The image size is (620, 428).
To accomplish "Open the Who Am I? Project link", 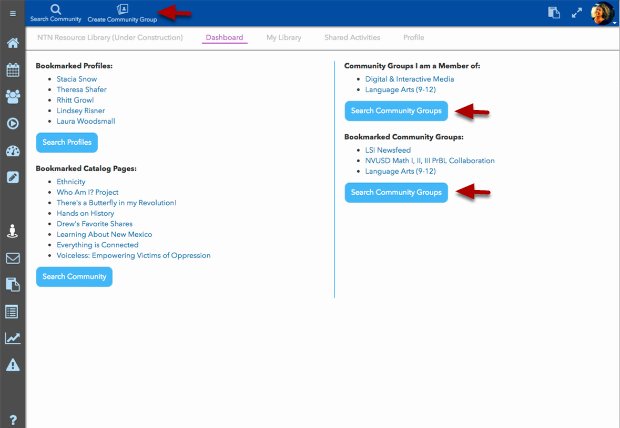I will pyautogui.click(x=87, y=192).
